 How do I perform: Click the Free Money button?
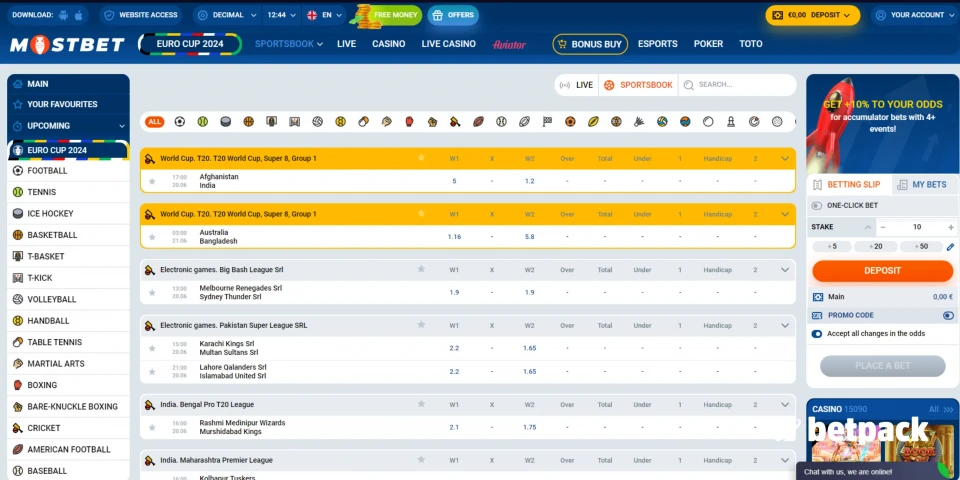point(382,15)
